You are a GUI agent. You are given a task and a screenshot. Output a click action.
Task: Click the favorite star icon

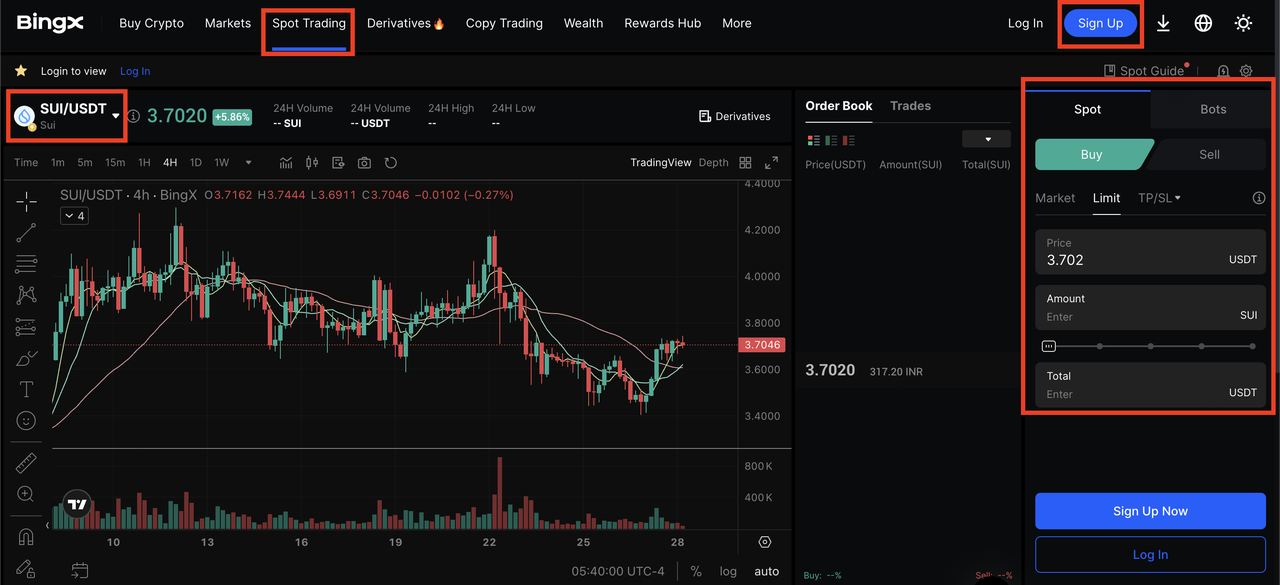[20, 71]
